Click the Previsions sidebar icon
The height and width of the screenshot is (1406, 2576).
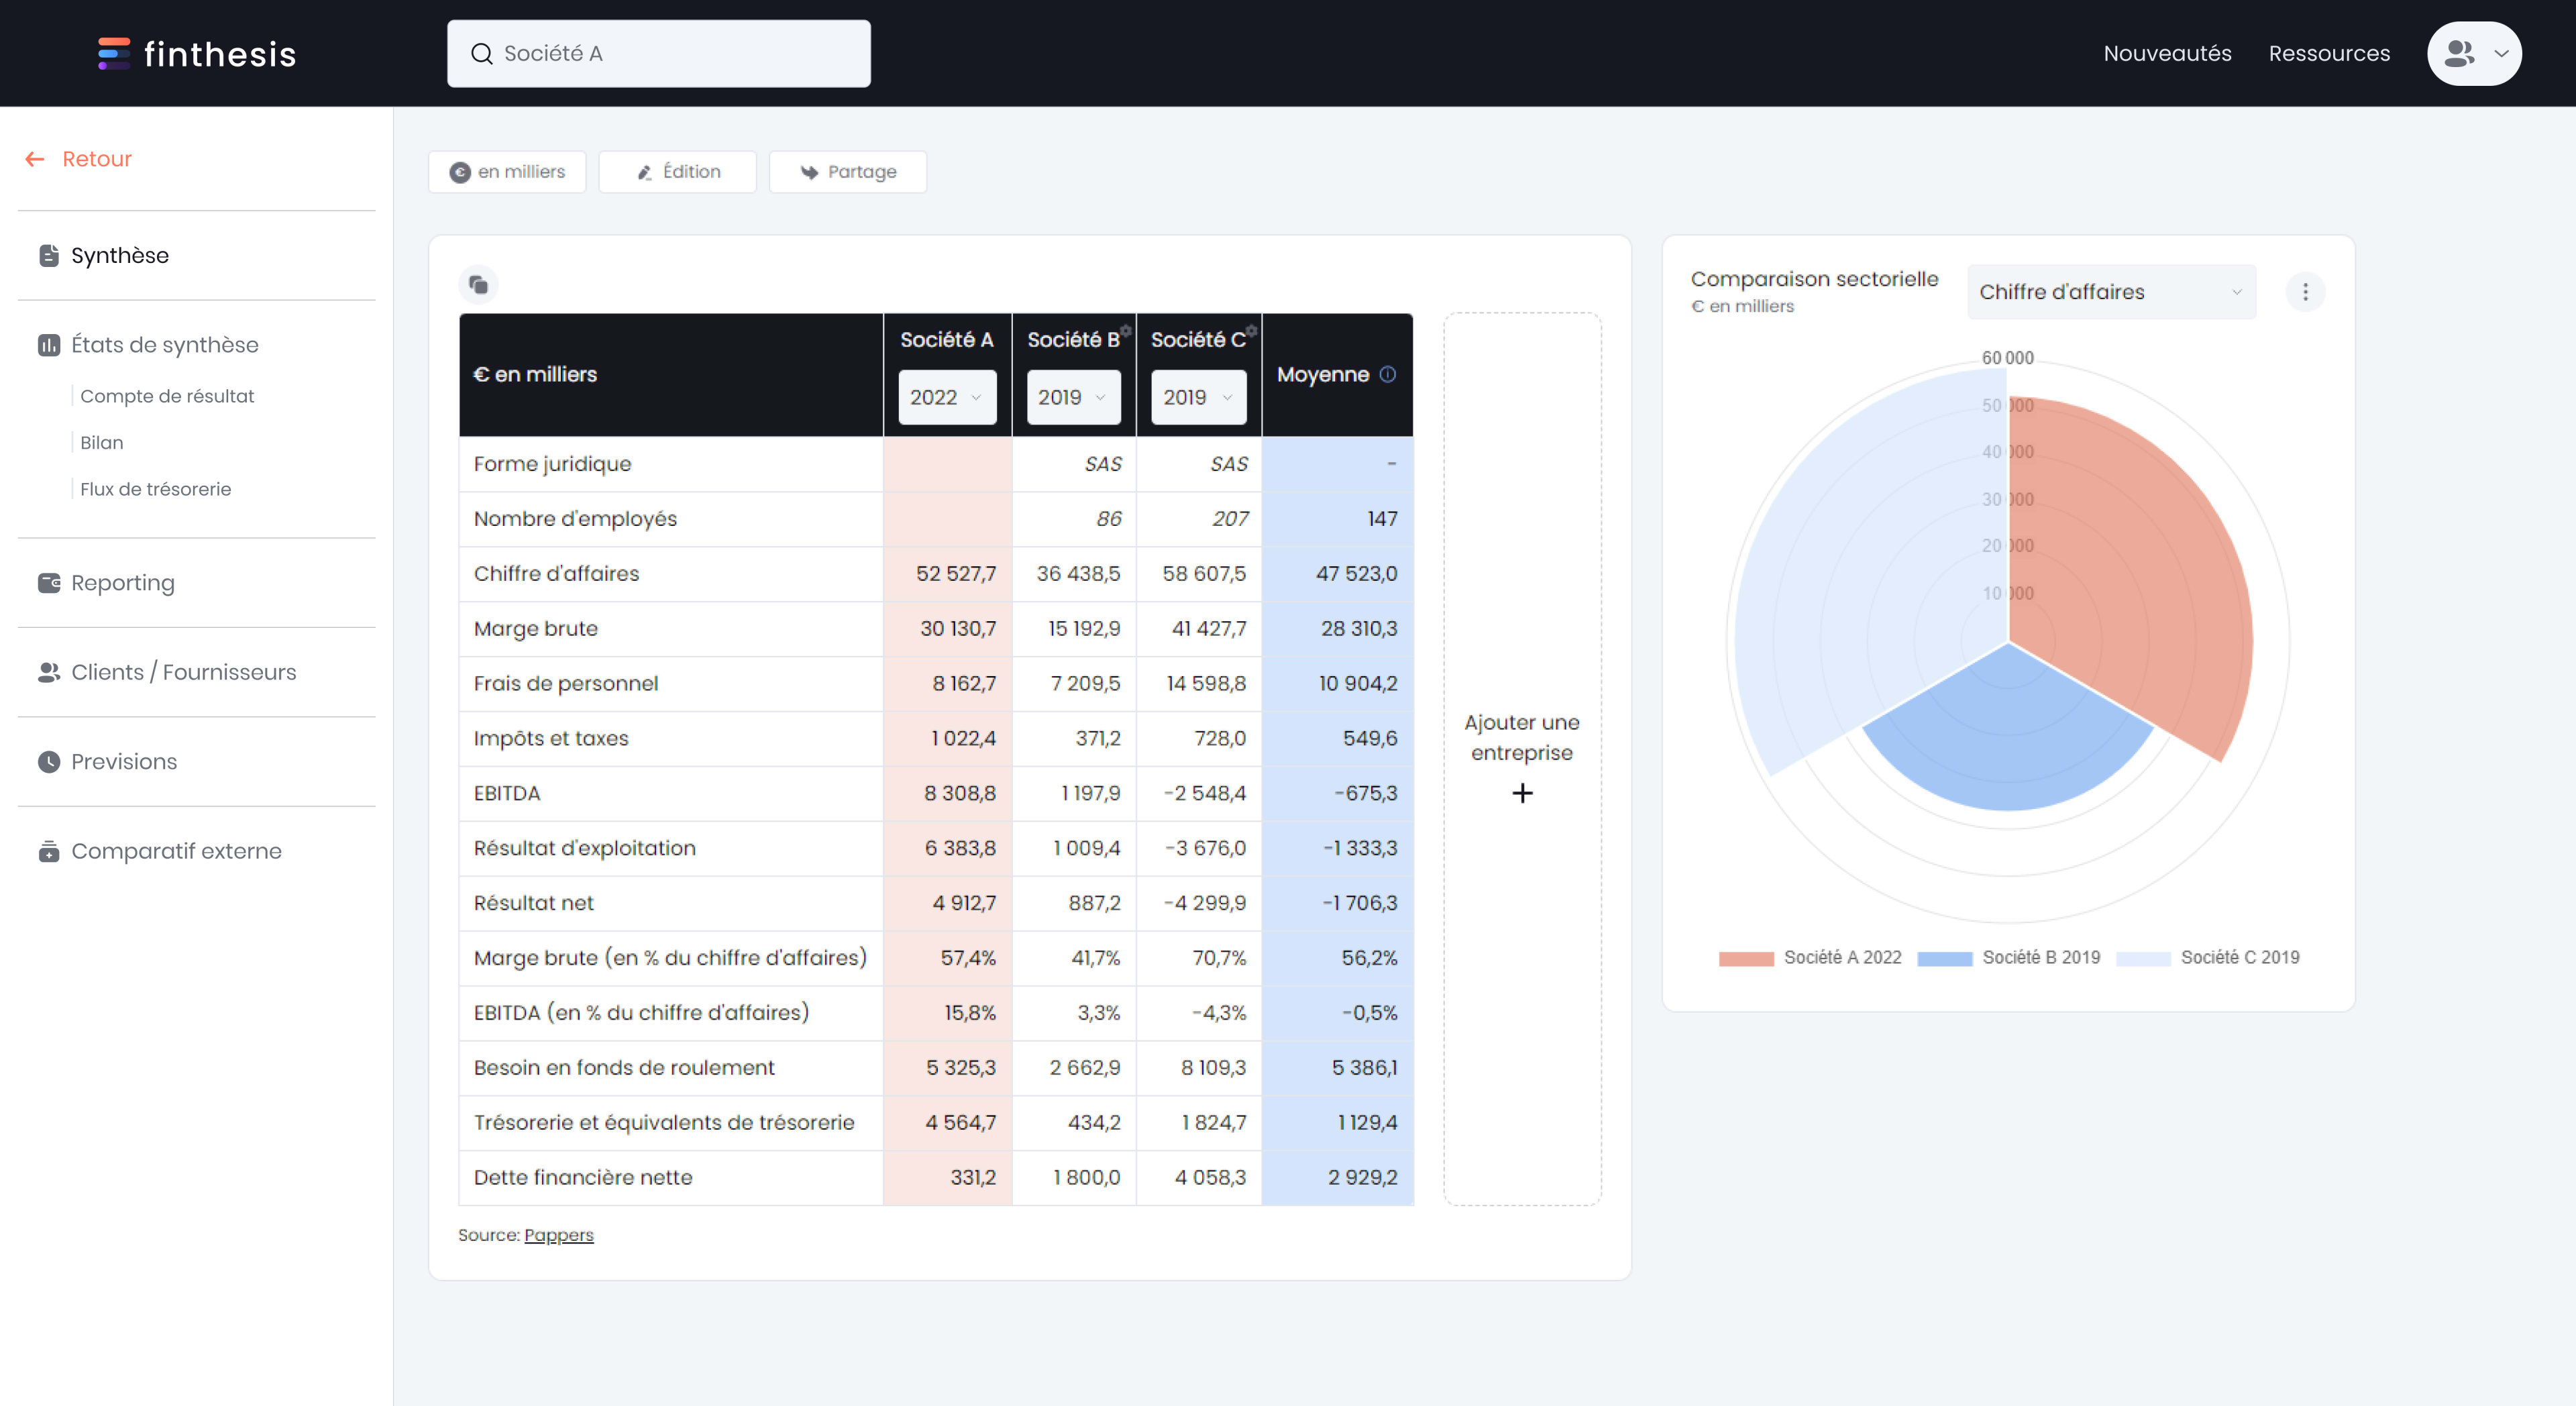47,760
